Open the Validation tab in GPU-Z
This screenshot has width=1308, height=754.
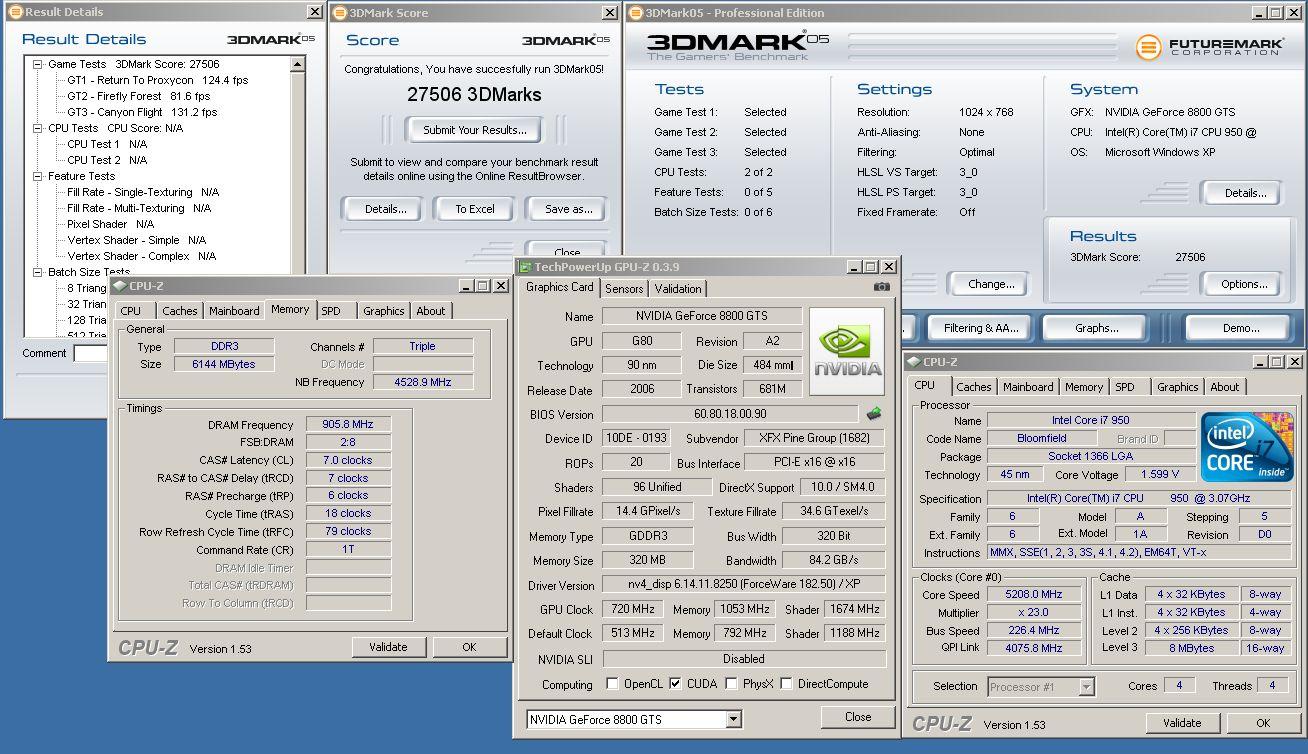(678, 288)
